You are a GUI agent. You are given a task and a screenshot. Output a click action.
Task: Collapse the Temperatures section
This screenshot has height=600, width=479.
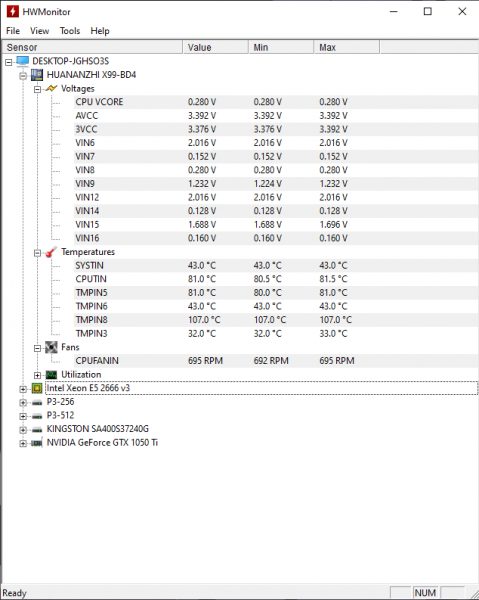coord(37,253)
